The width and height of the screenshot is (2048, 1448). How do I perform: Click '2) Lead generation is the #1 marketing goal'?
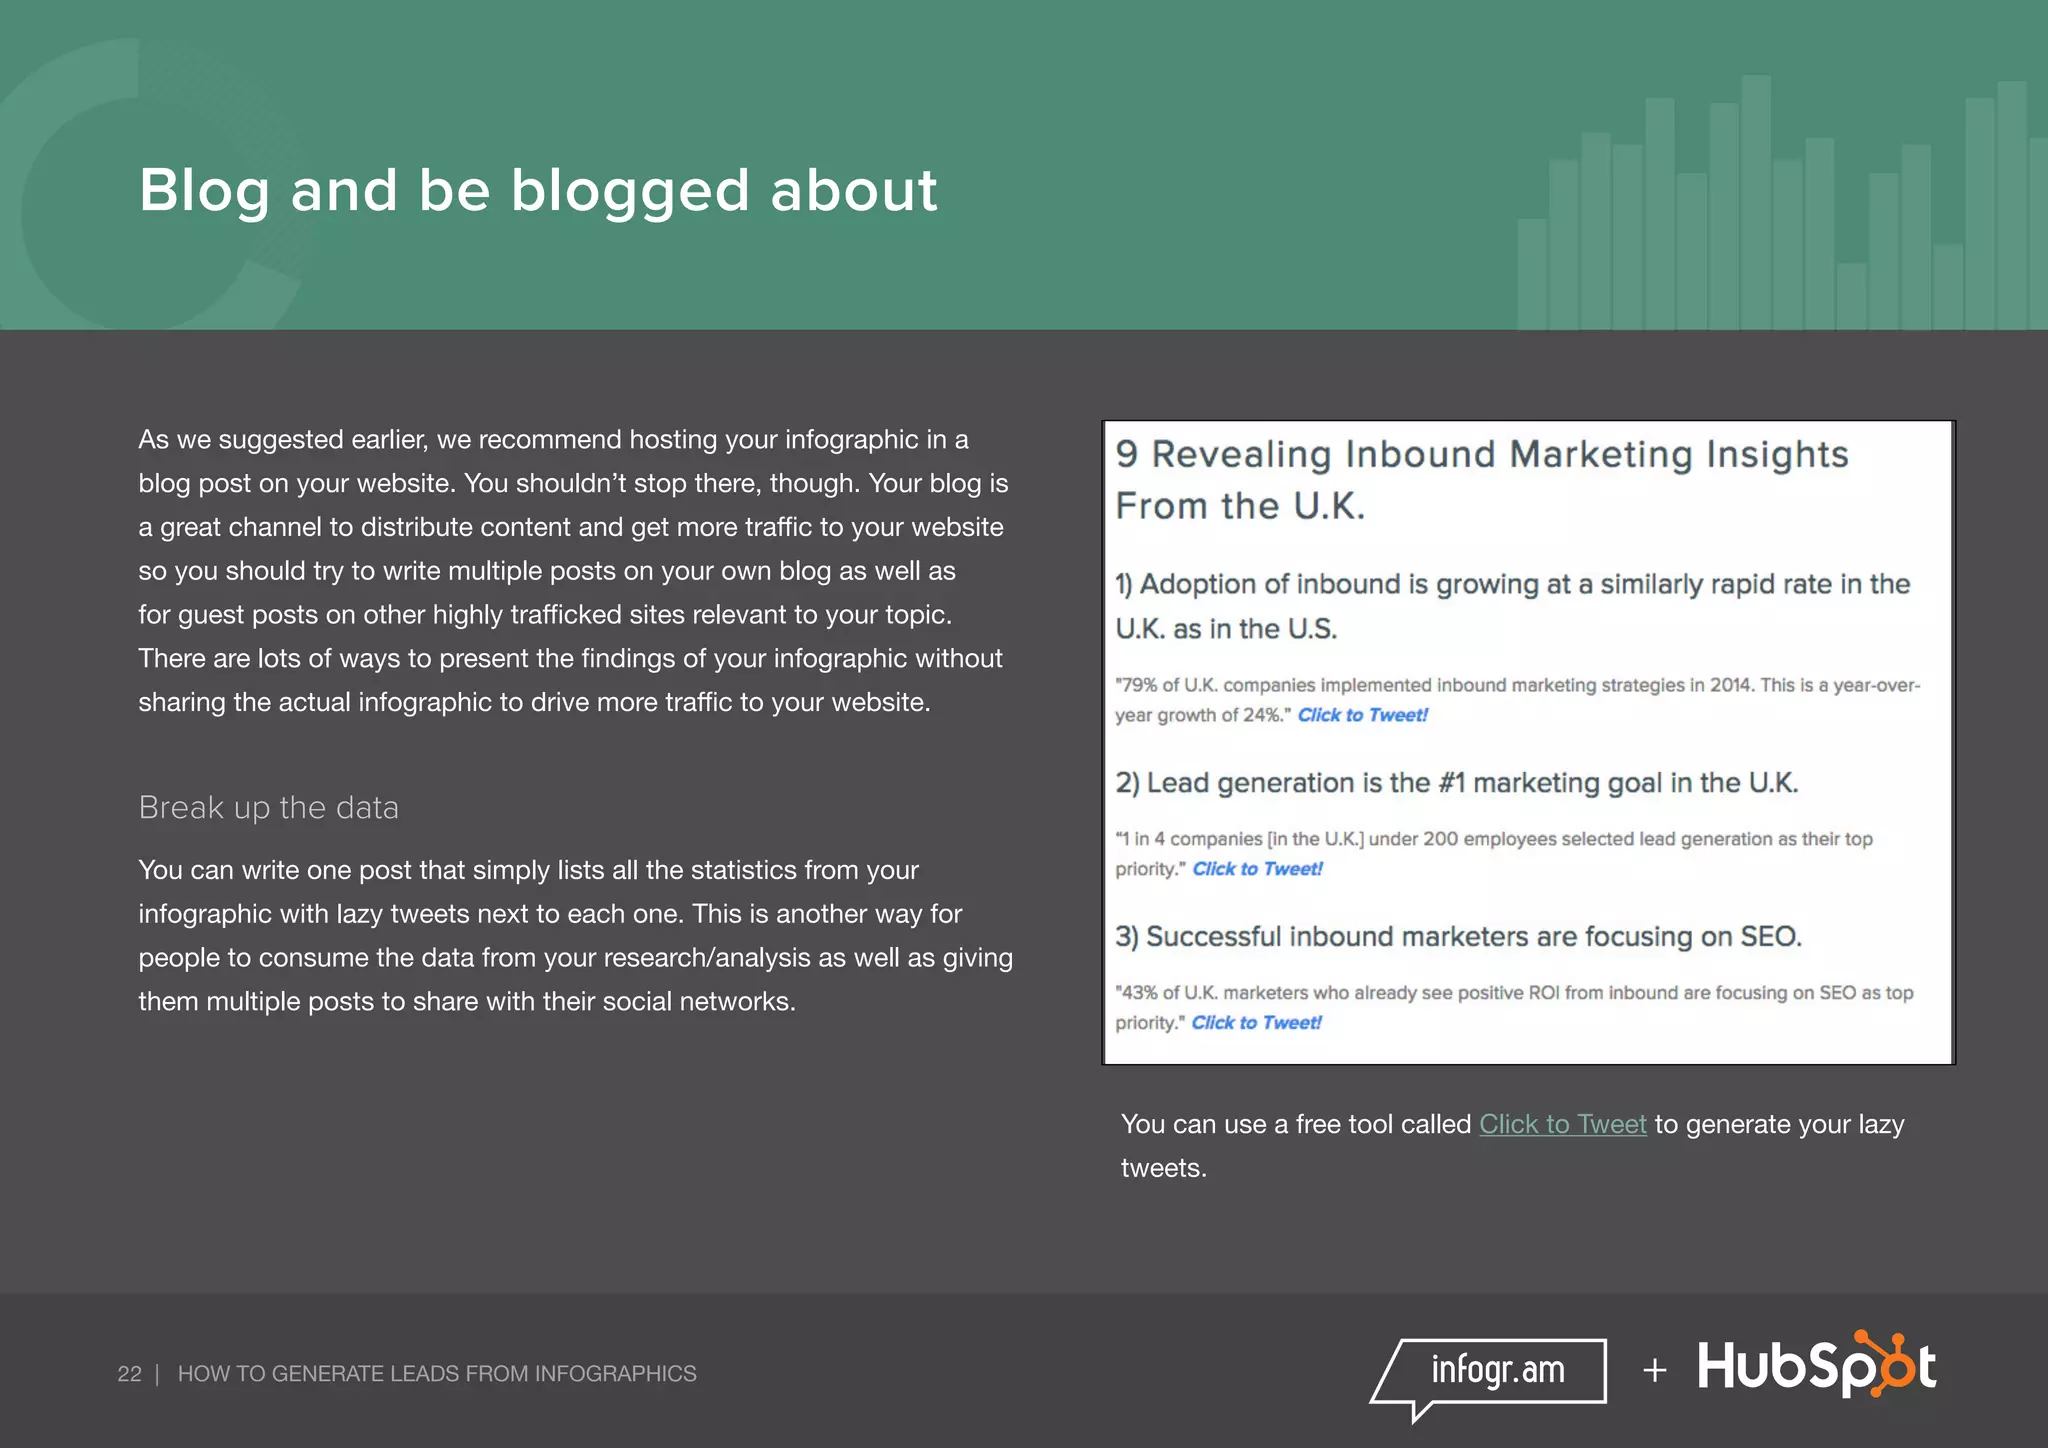click(1457, 783)
